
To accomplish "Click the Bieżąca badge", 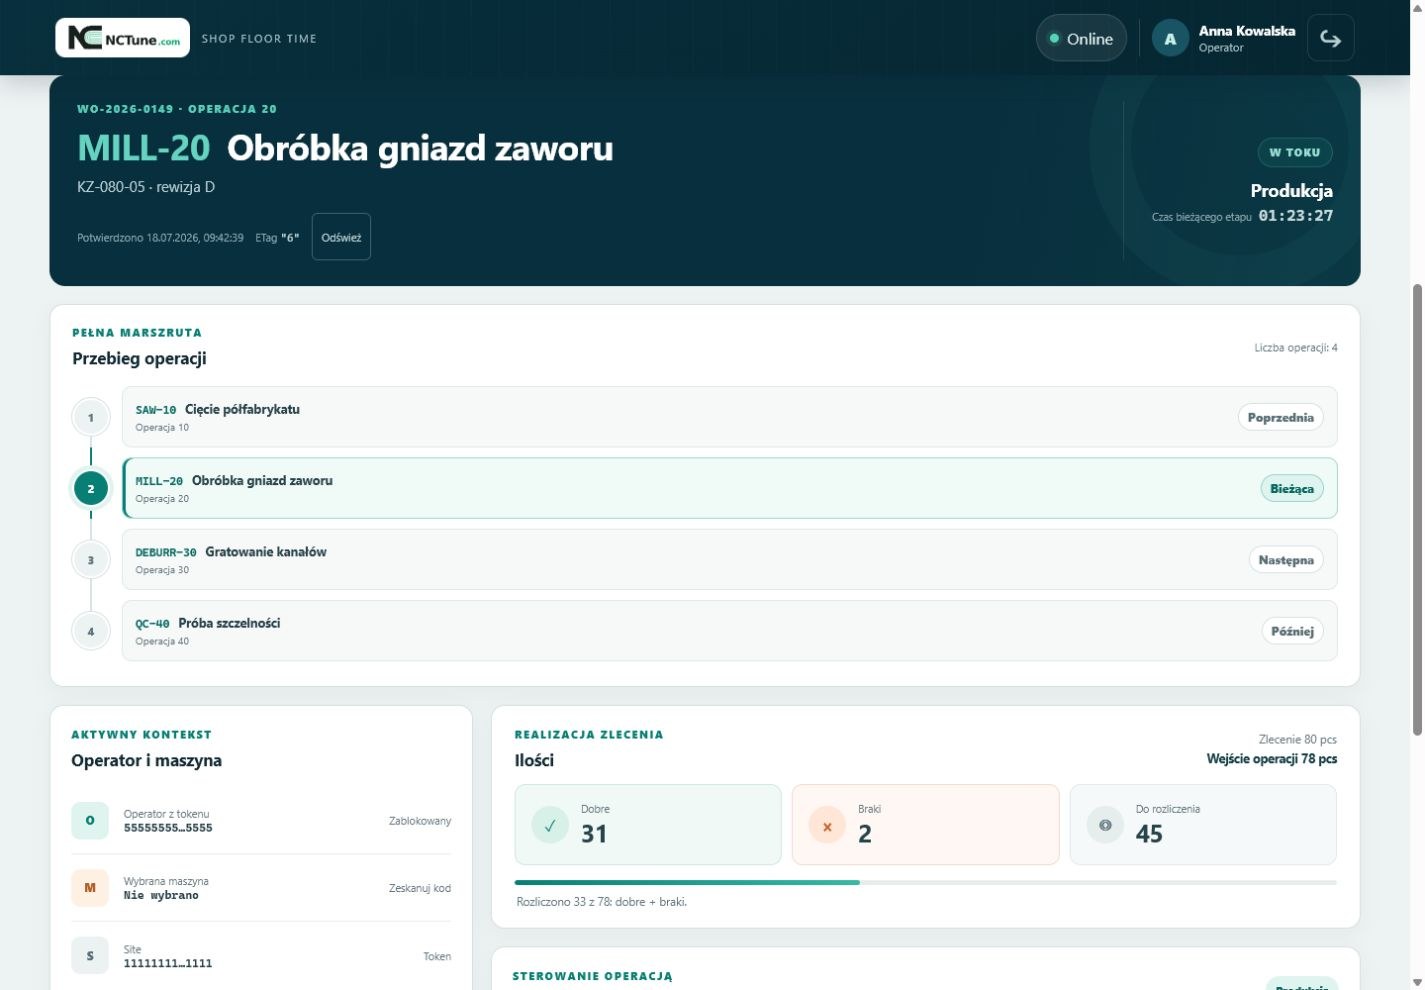I will [x=1292, y=488].
